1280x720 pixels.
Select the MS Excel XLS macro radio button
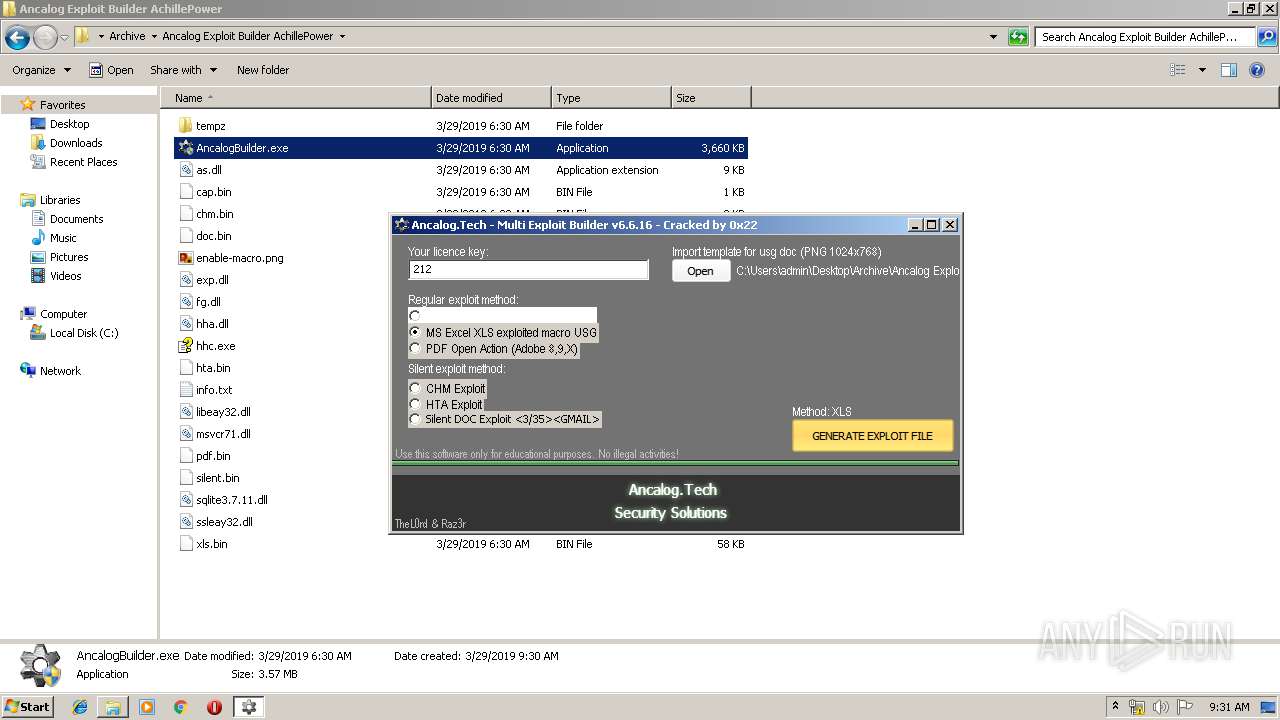click(415, 332)
